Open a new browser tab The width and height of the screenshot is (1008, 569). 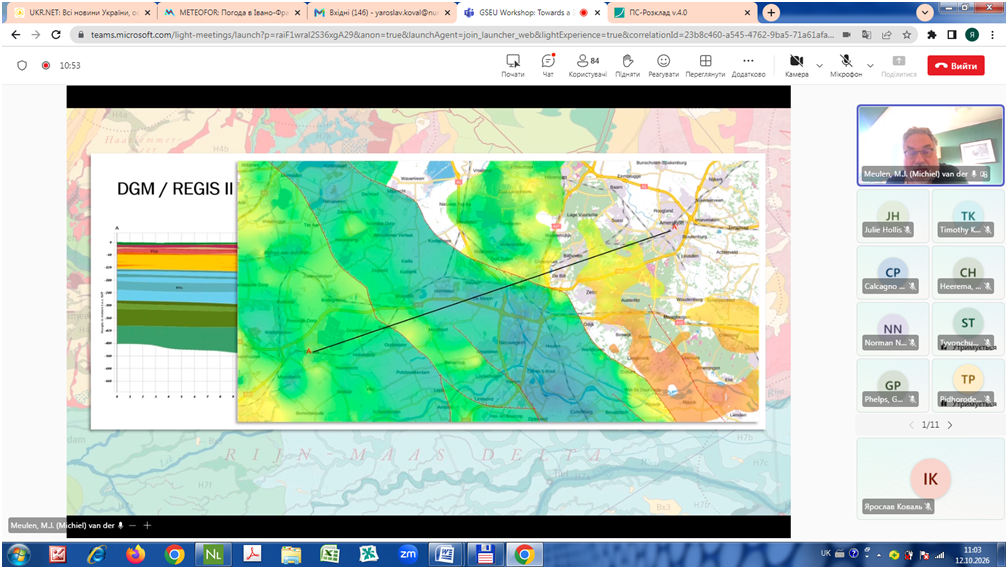771,12
